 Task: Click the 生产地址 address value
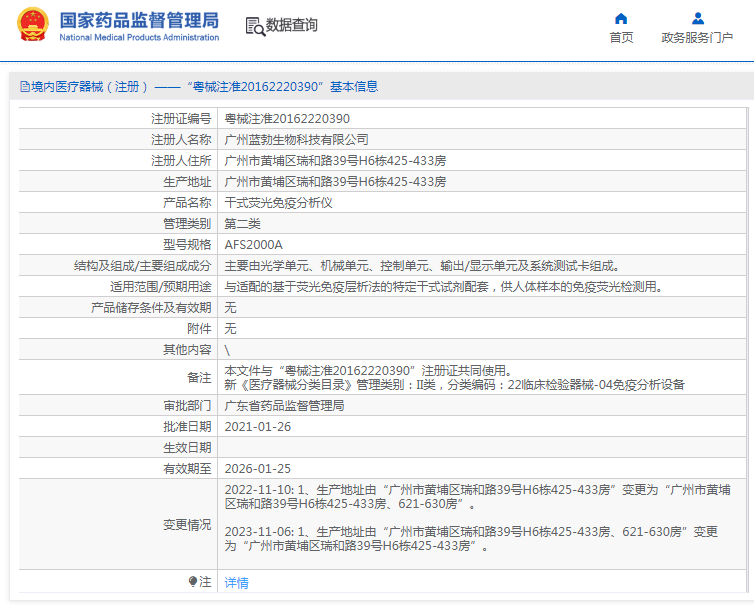(335, 182)
